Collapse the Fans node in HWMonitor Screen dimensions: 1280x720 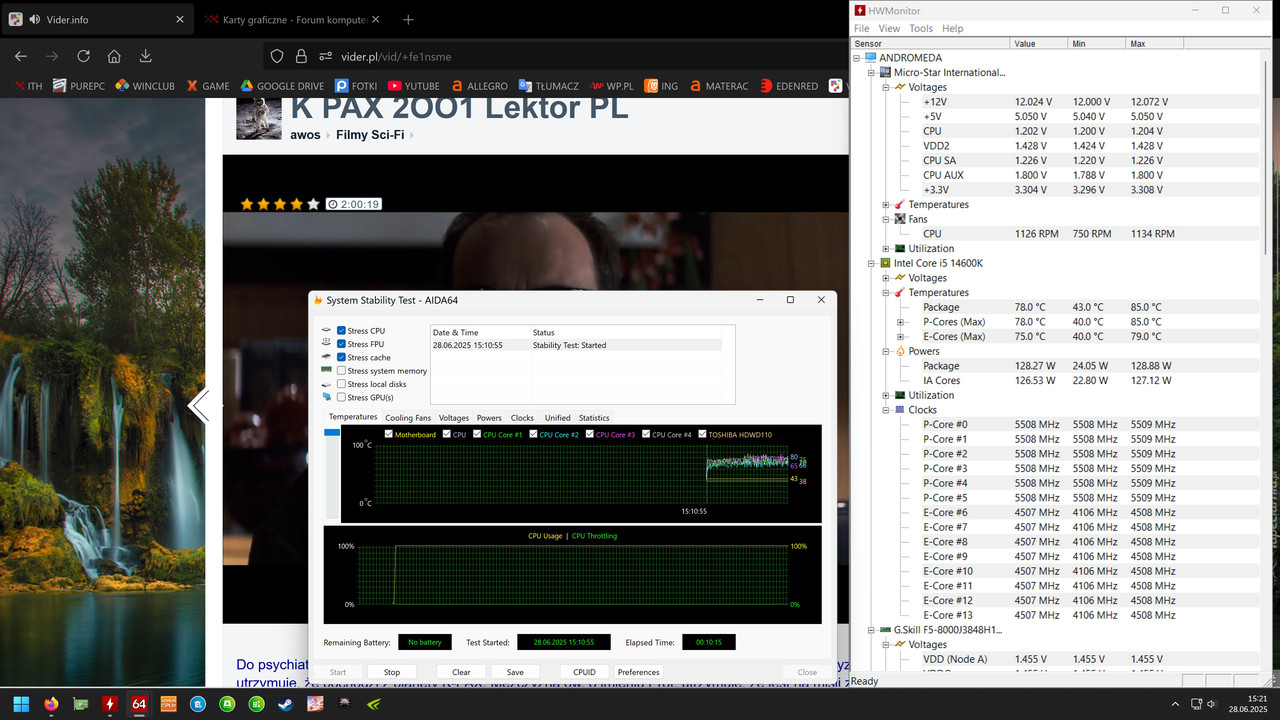(886, 219)
